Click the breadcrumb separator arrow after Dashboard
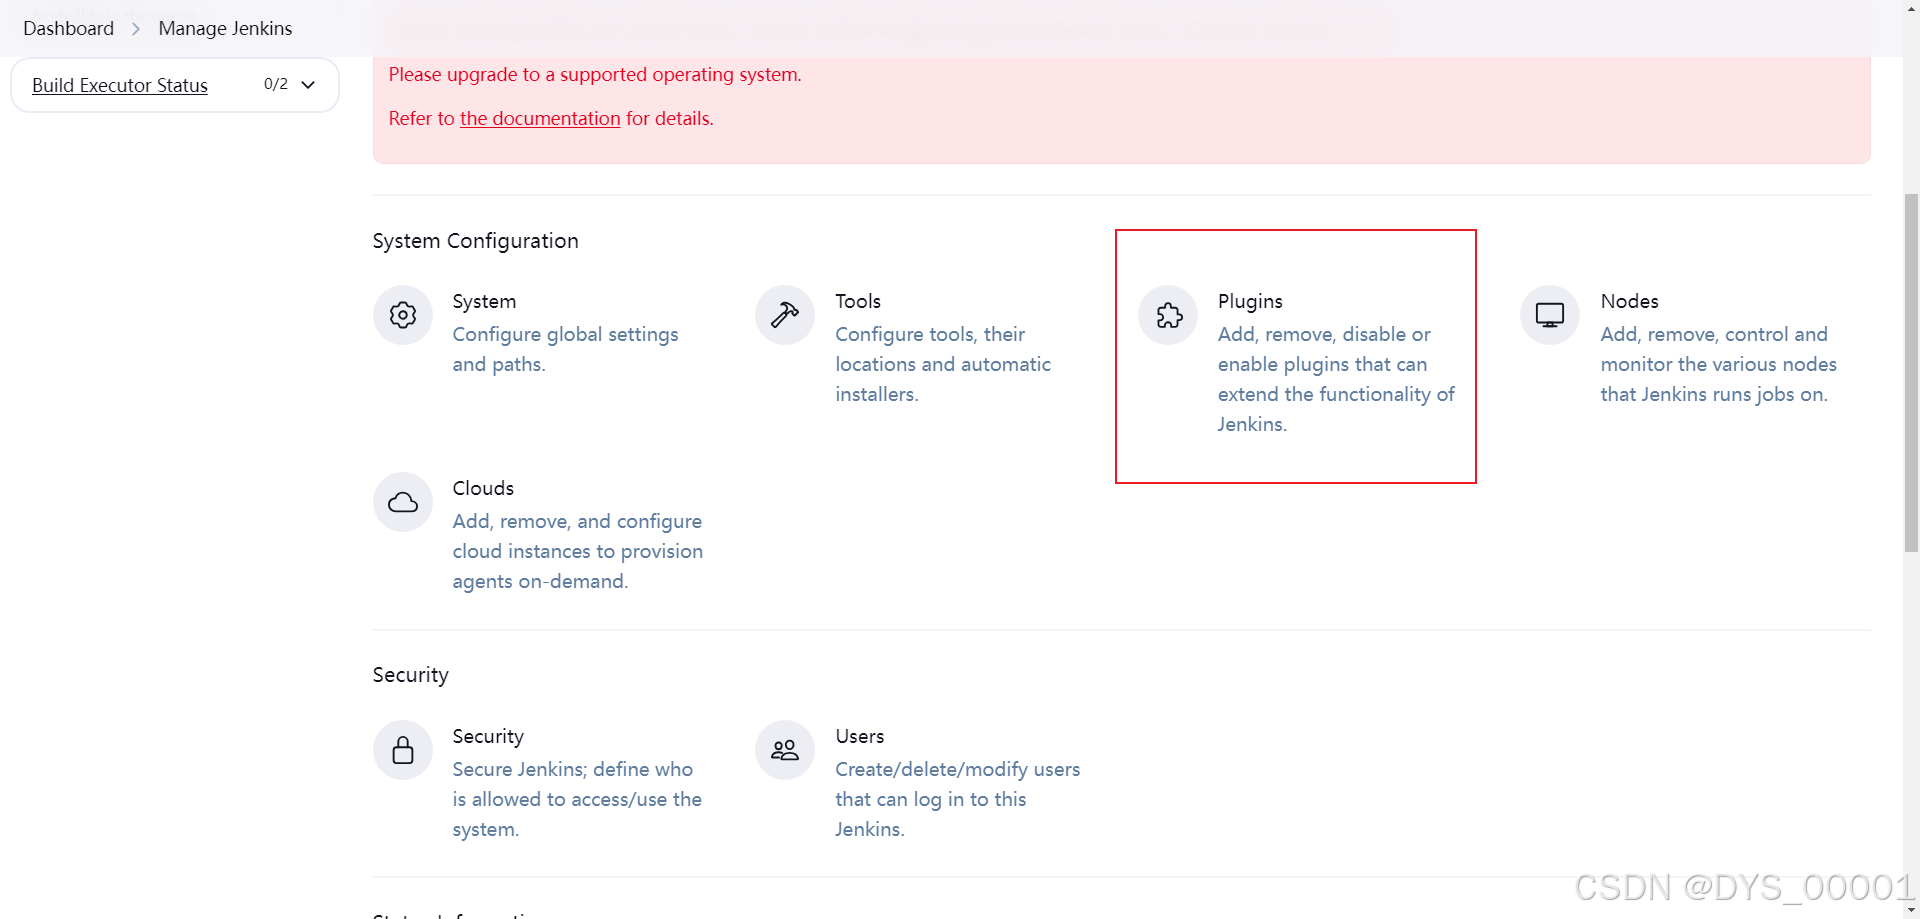Image resolution: width=1920 pixels, height=919 pixels. coord(136,29)
